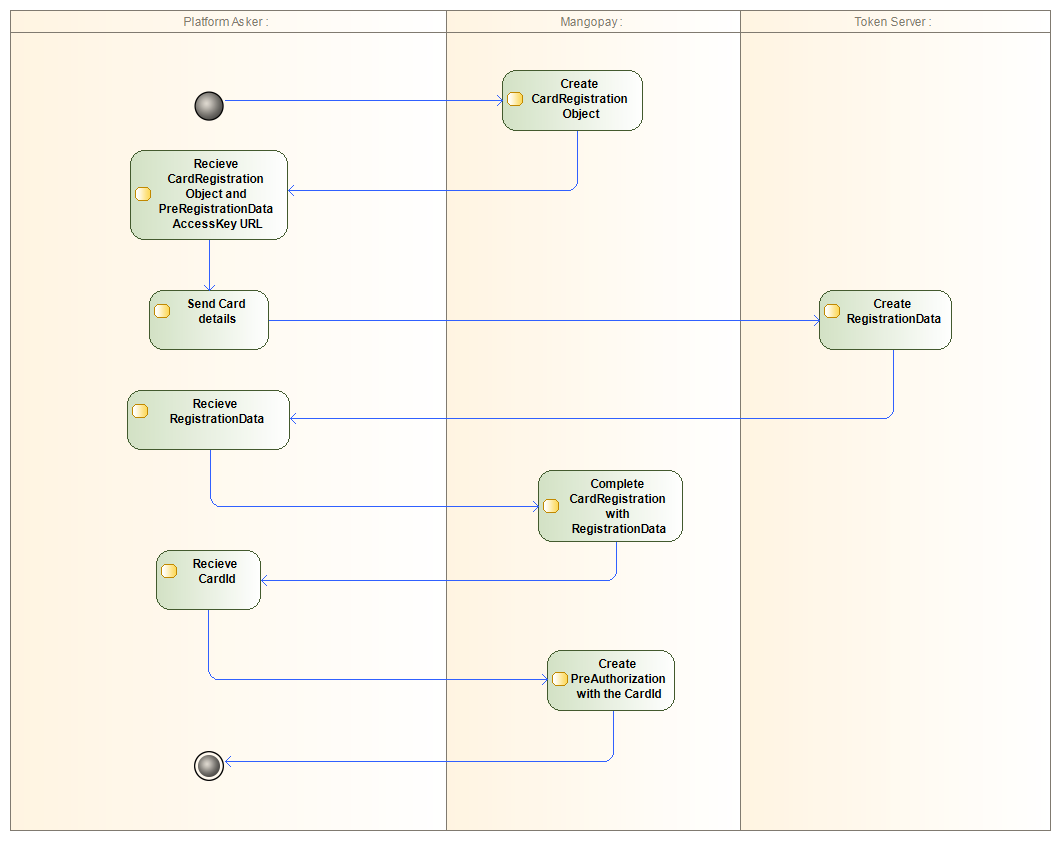Click the initial start node circle
The image size is (1061, 841).
pyautogui.click(x=209, y=106)
